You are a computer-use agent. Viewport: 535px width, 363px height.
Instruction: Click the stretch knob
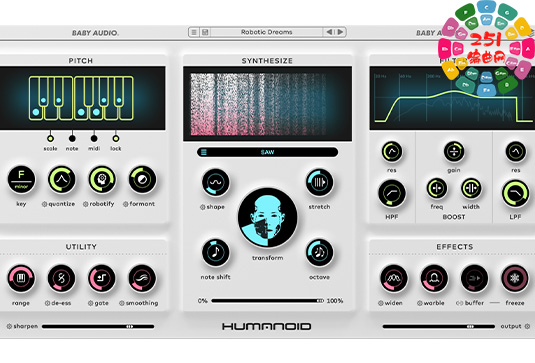[319, 183]
